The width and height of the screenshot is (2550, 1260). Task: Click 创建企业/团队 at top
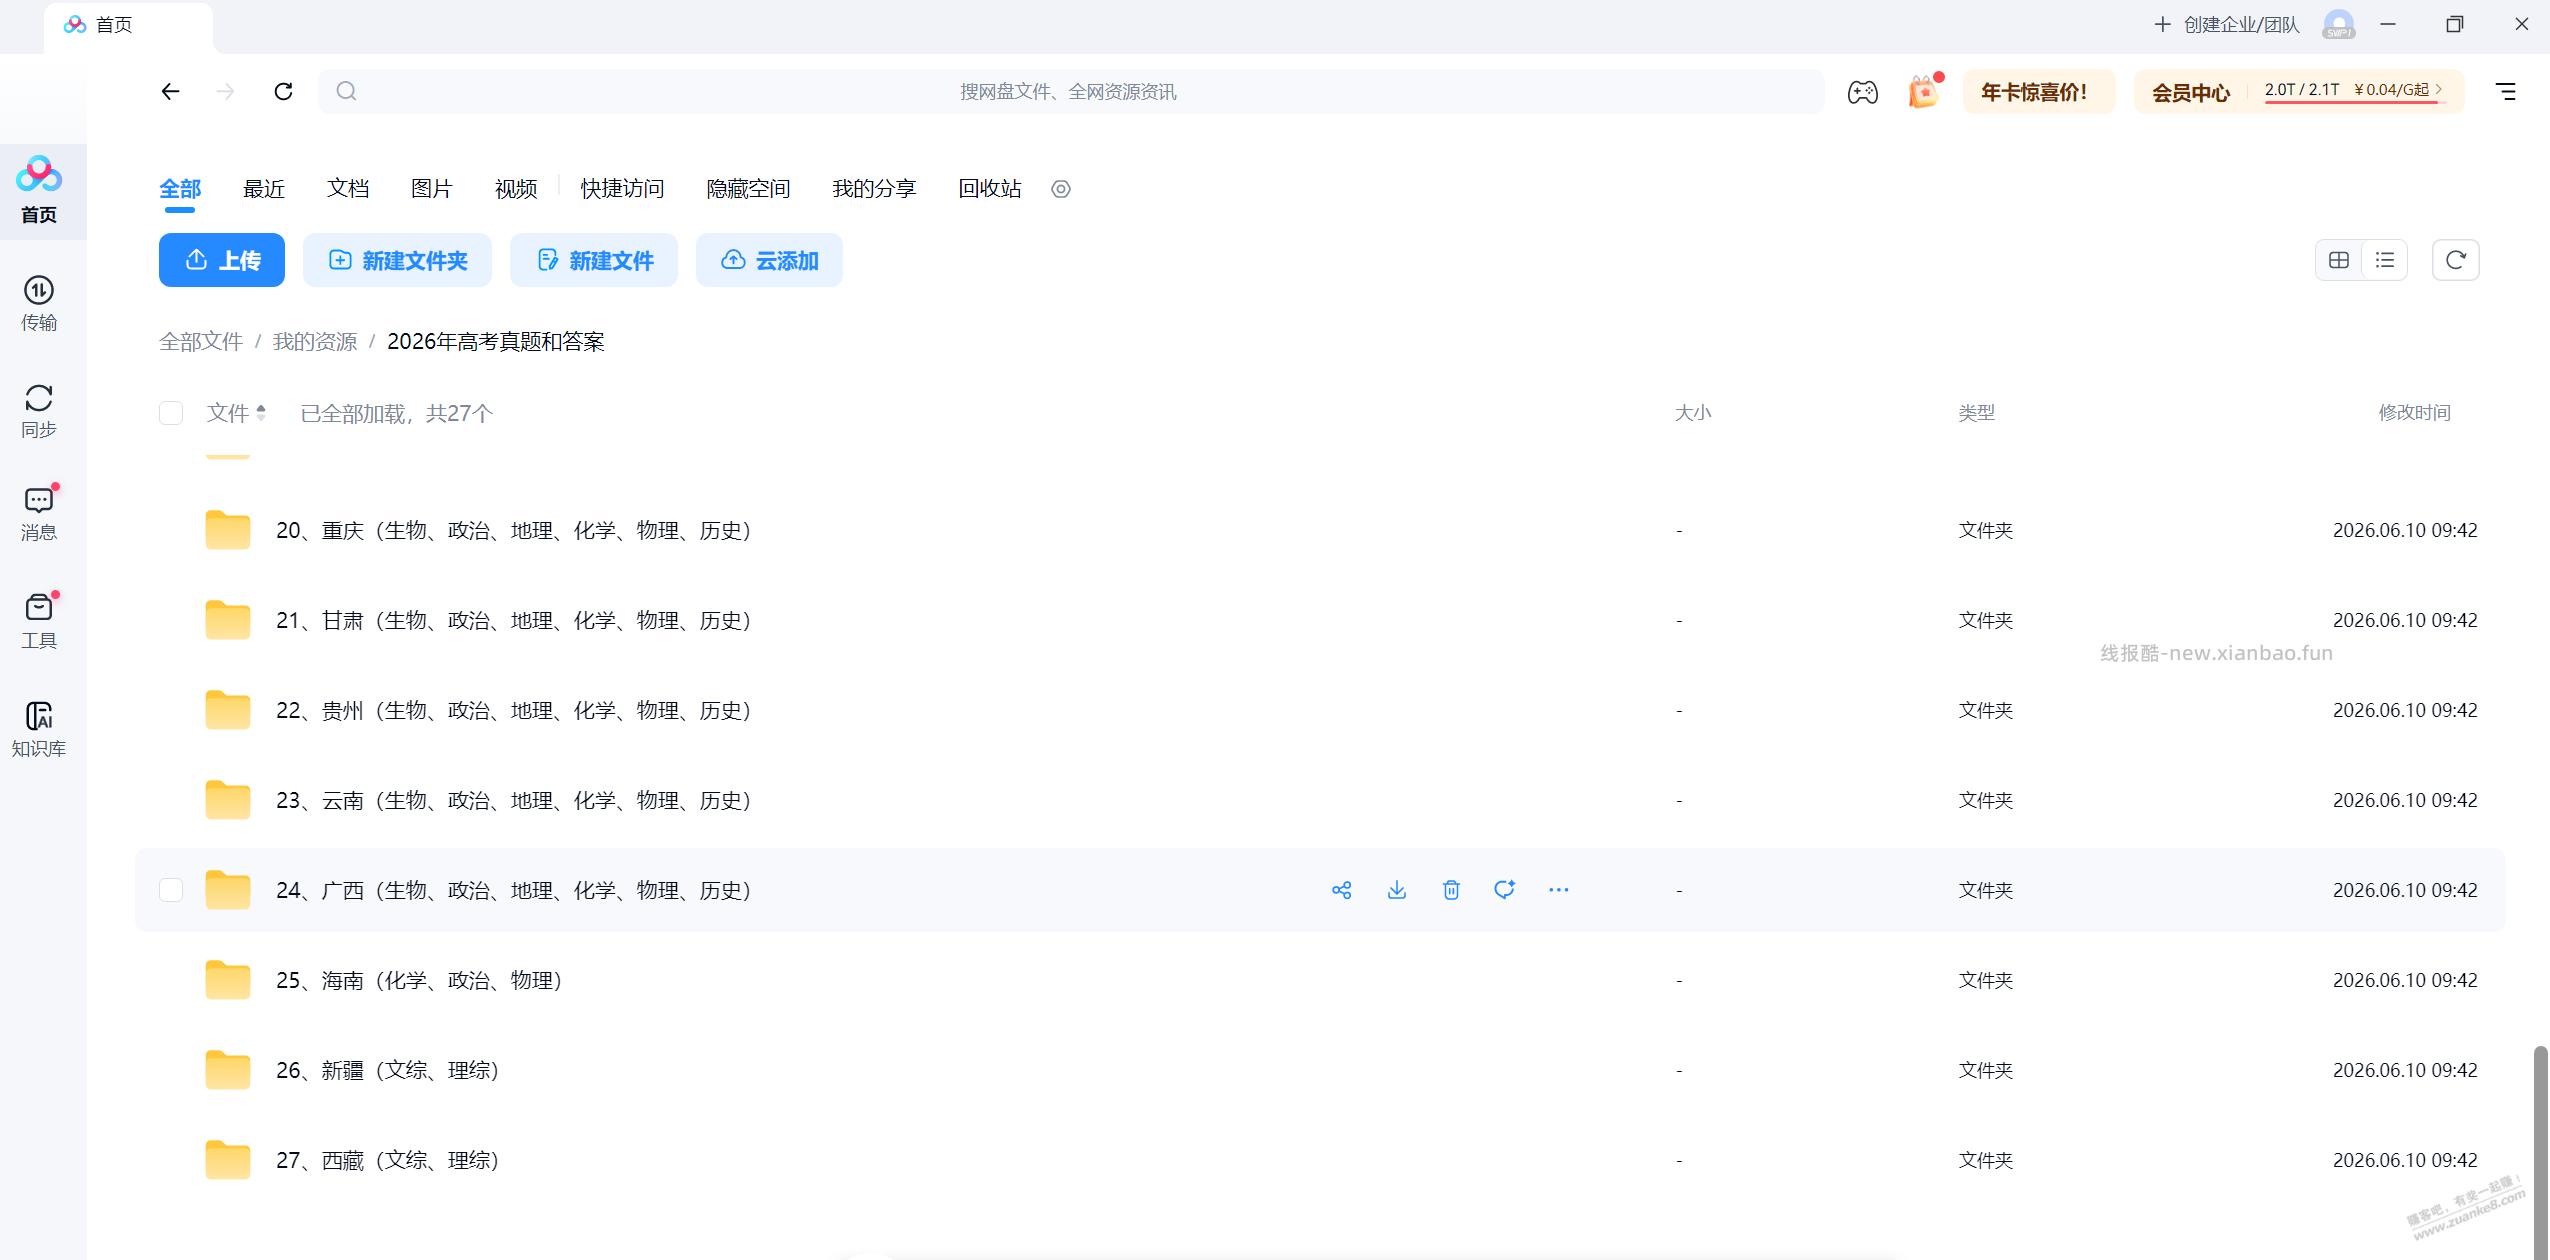coord(2226,24)
